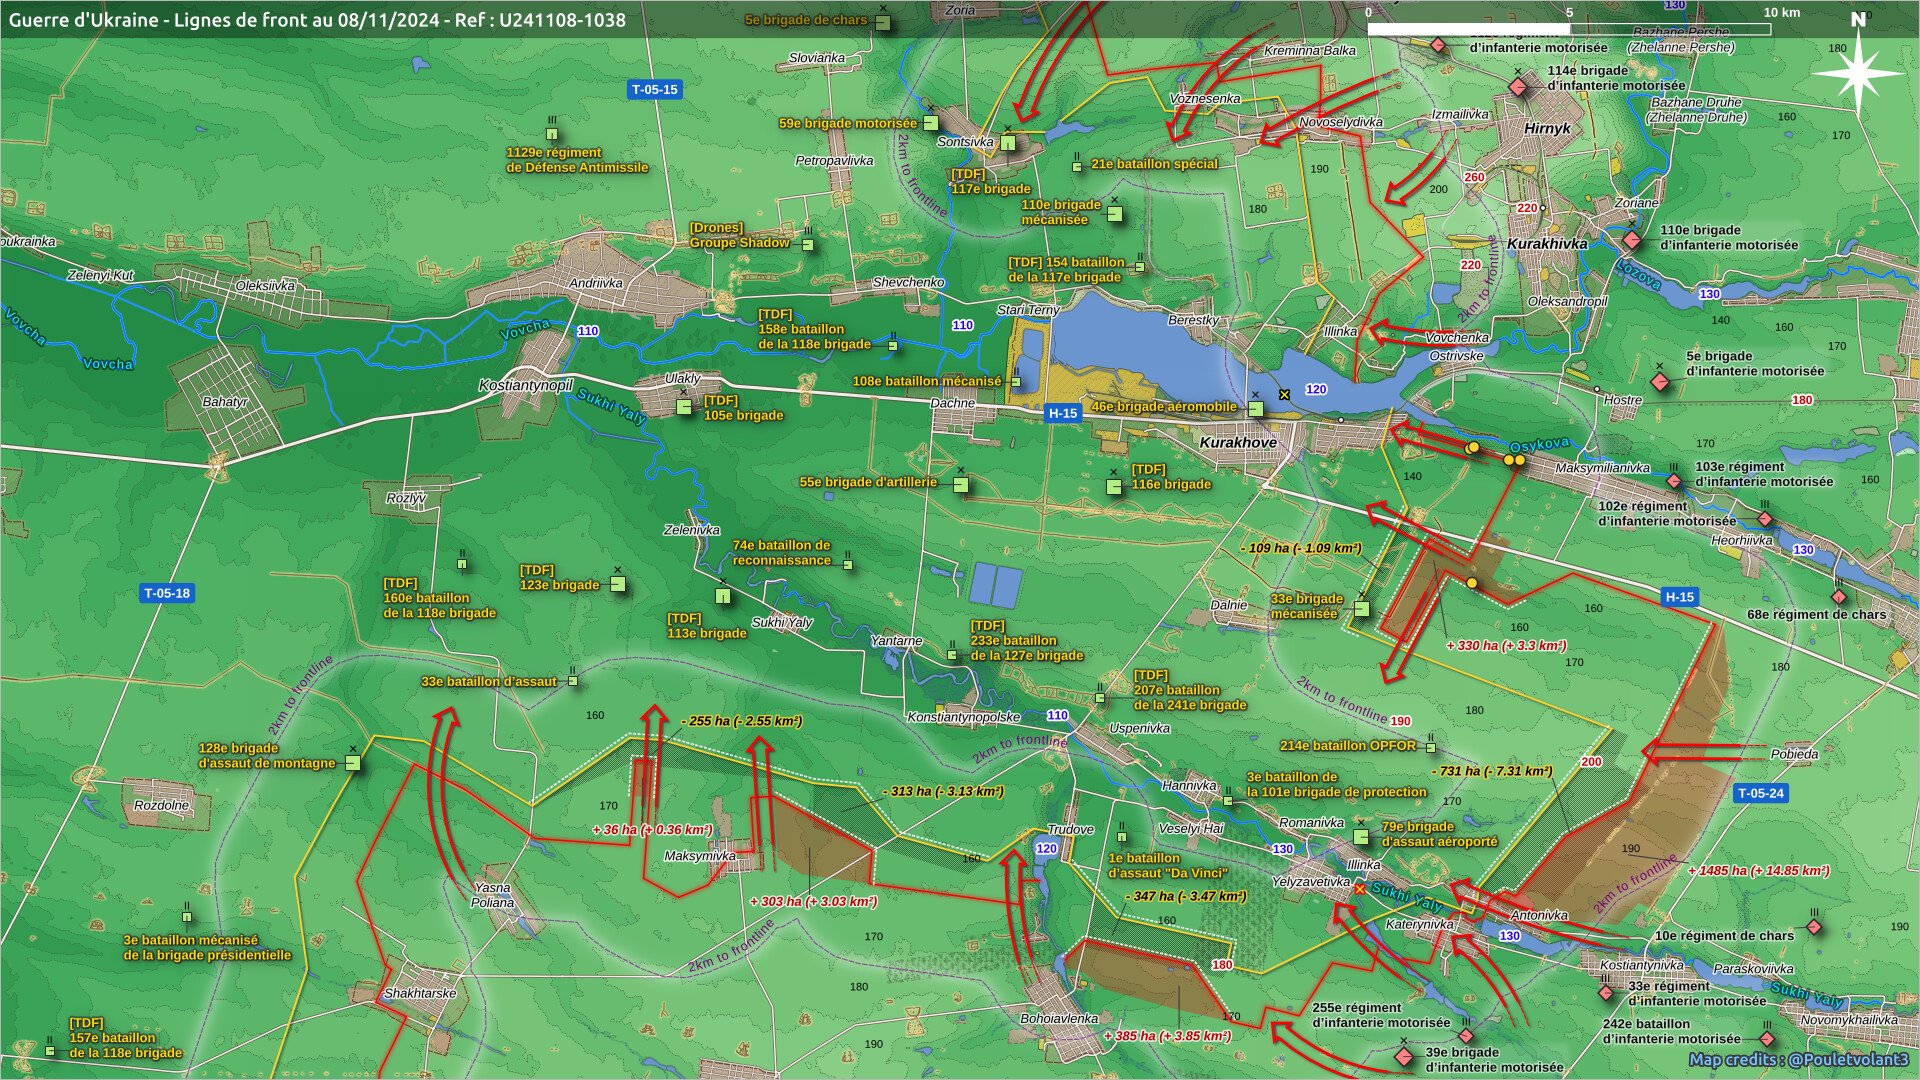
Task: Click the T-05-24 road shield
Action: point(1761,793)
